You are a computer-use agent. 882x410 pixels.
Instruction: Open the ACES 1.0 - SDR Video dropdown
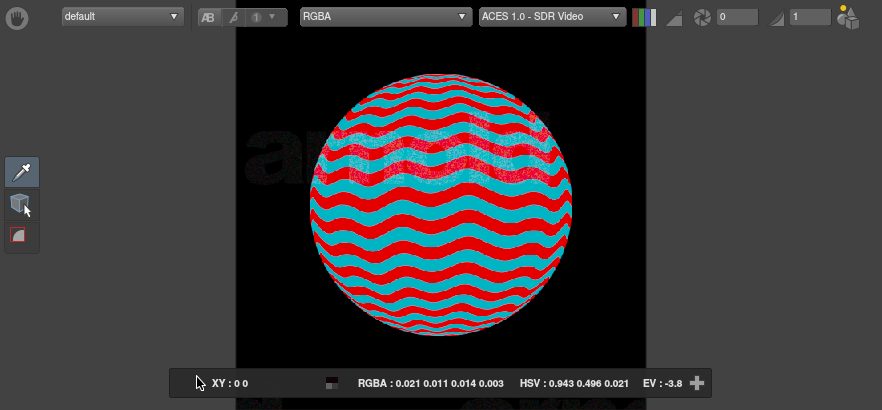[553, 17]
